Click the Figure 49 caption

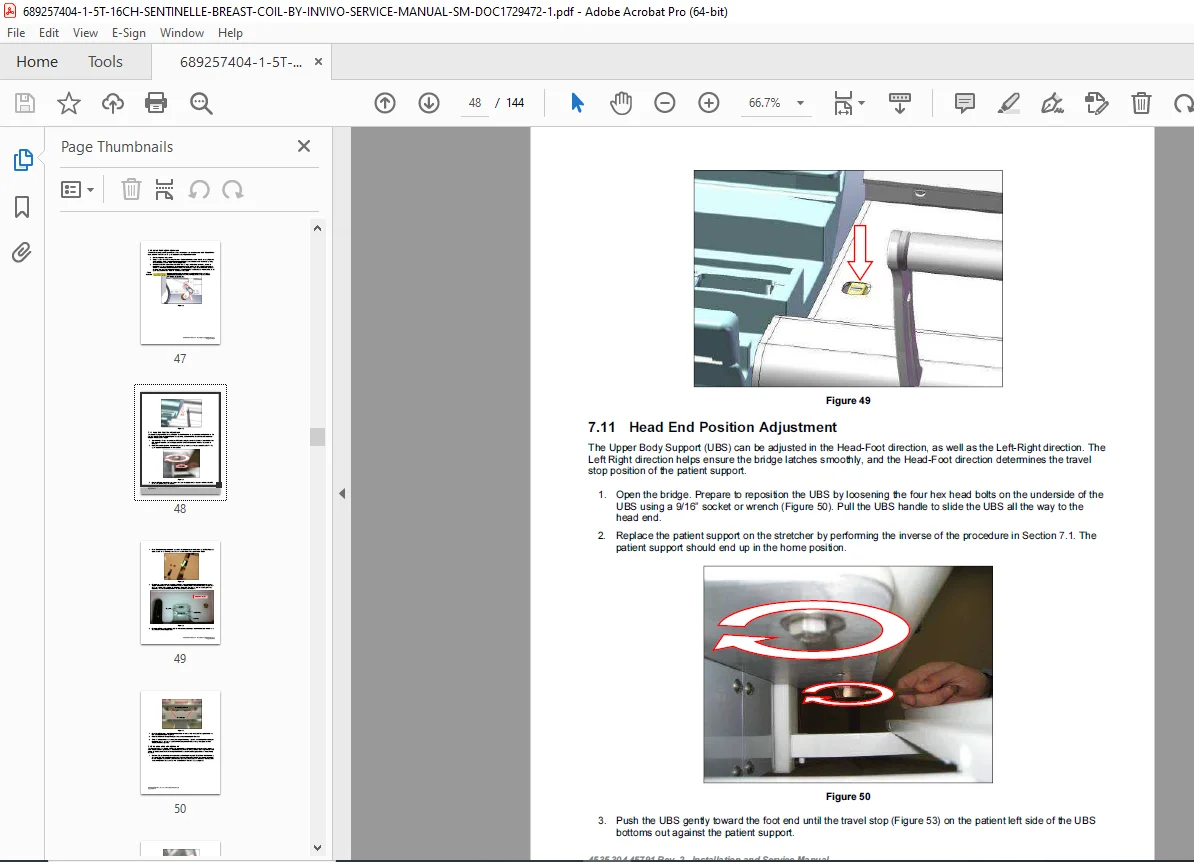coord(848,401)
